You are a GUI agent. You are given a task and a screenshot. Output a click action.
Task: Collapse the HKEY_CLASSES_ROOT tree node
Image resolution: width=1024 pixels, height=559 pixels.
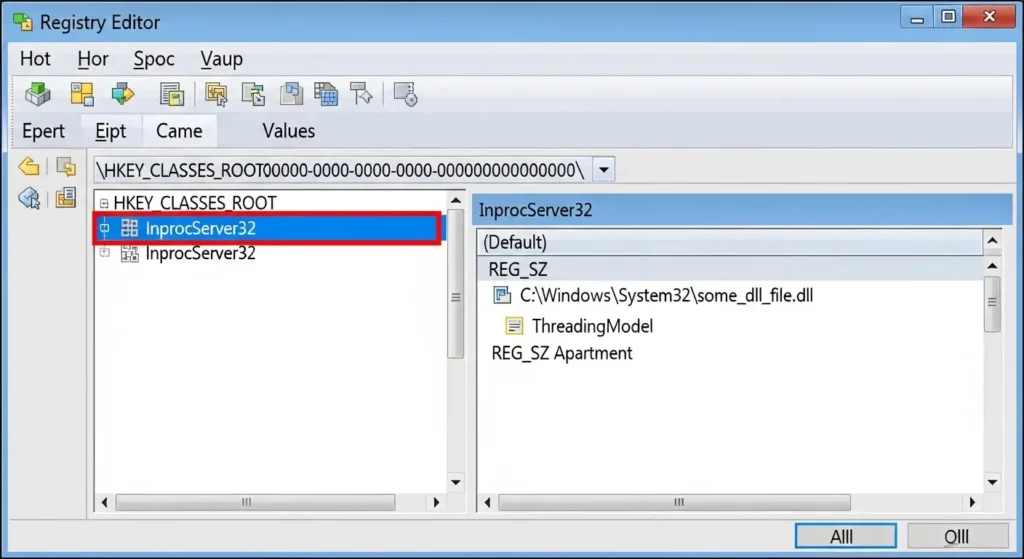coord(104,203)
